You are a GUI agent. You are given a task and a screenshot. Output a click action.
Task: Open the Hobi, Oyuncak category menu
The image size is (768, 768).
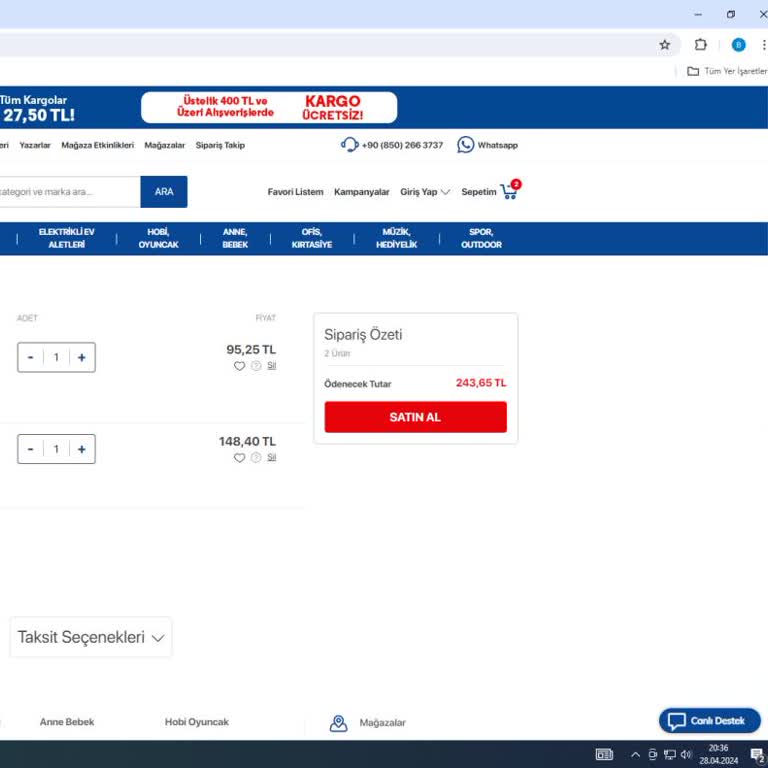point(158,238)
